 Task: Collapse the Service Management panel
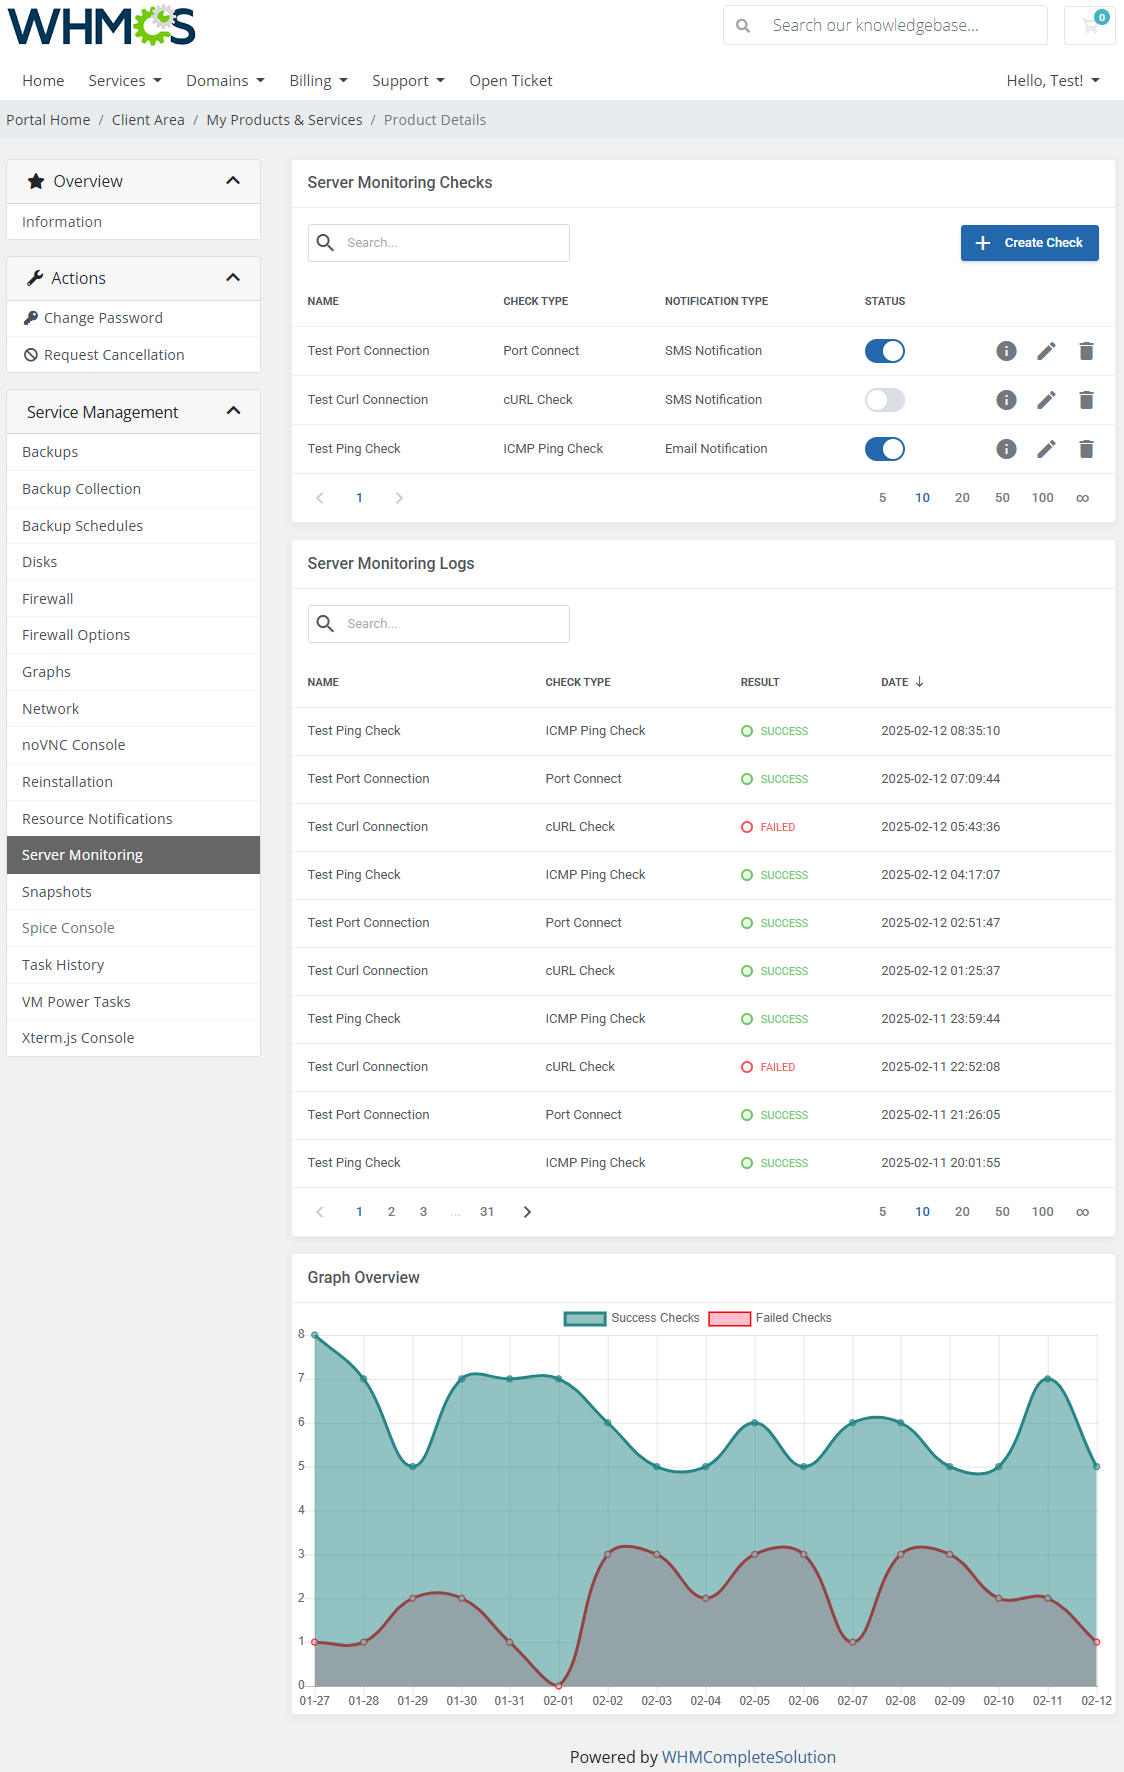pos(233,411)
